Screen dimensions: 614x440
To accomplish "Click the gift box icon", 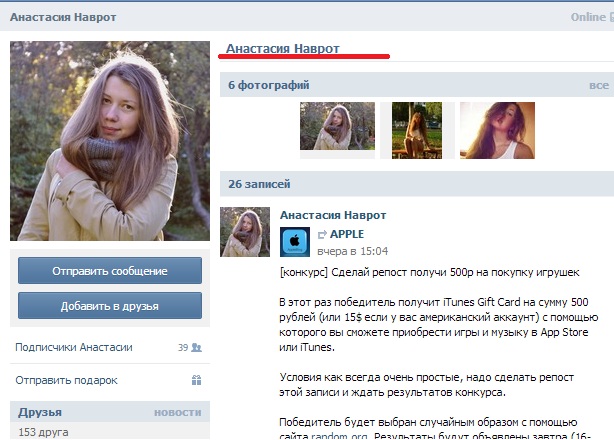I will coord(197,380).
